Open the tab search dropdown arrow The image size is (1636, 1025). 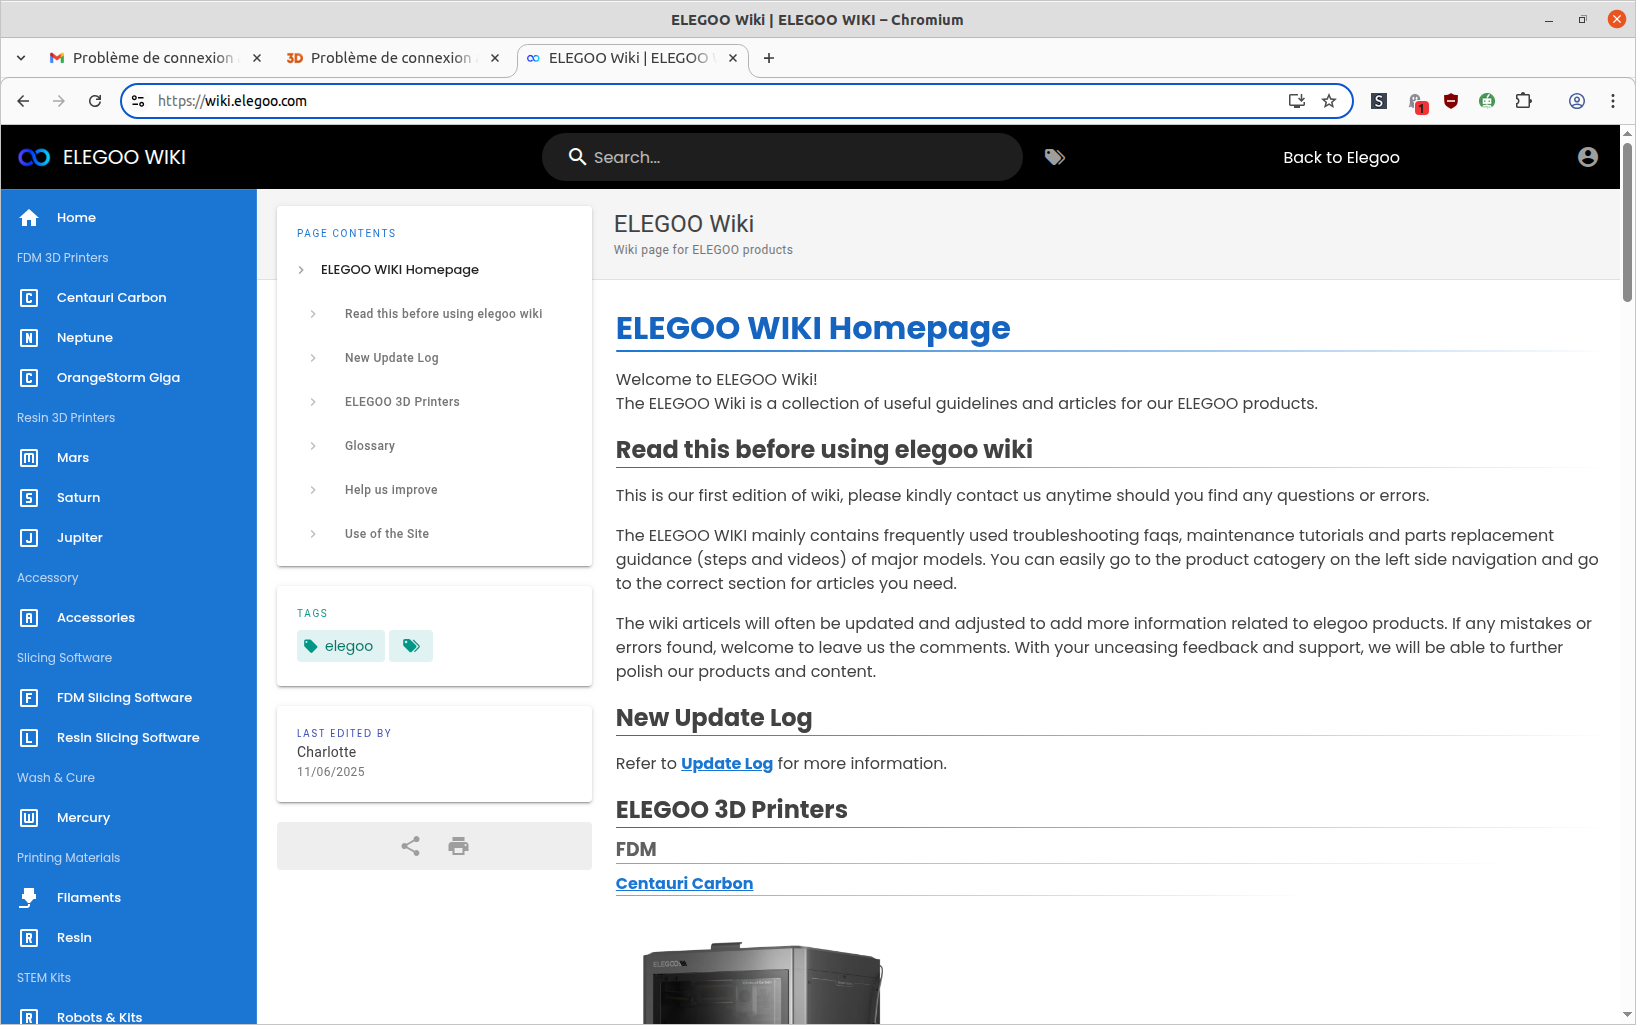click(x=21, y=58)
